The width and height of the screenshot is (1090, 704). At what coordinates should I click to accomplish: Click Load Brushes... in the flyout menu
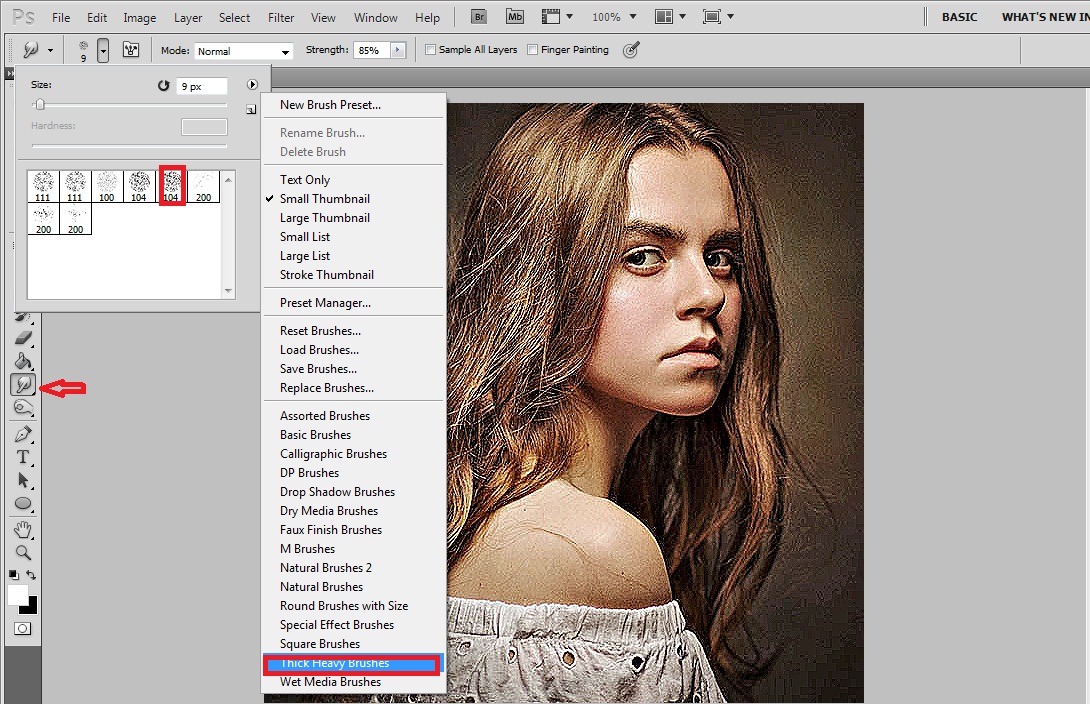coord(319,350)
